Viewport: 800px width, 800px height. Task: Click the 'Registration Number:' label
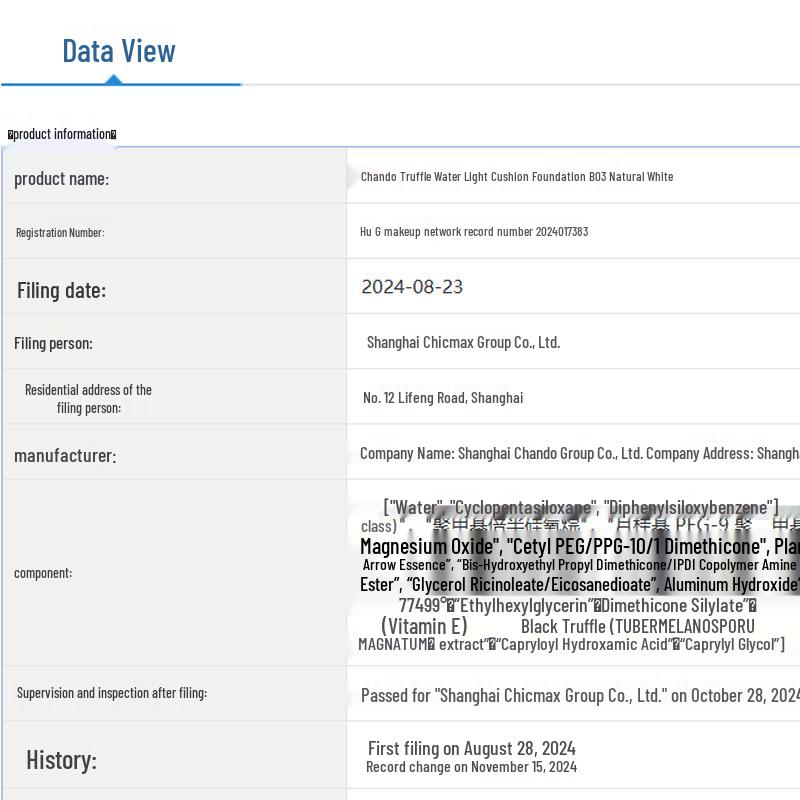click(60, 233)
